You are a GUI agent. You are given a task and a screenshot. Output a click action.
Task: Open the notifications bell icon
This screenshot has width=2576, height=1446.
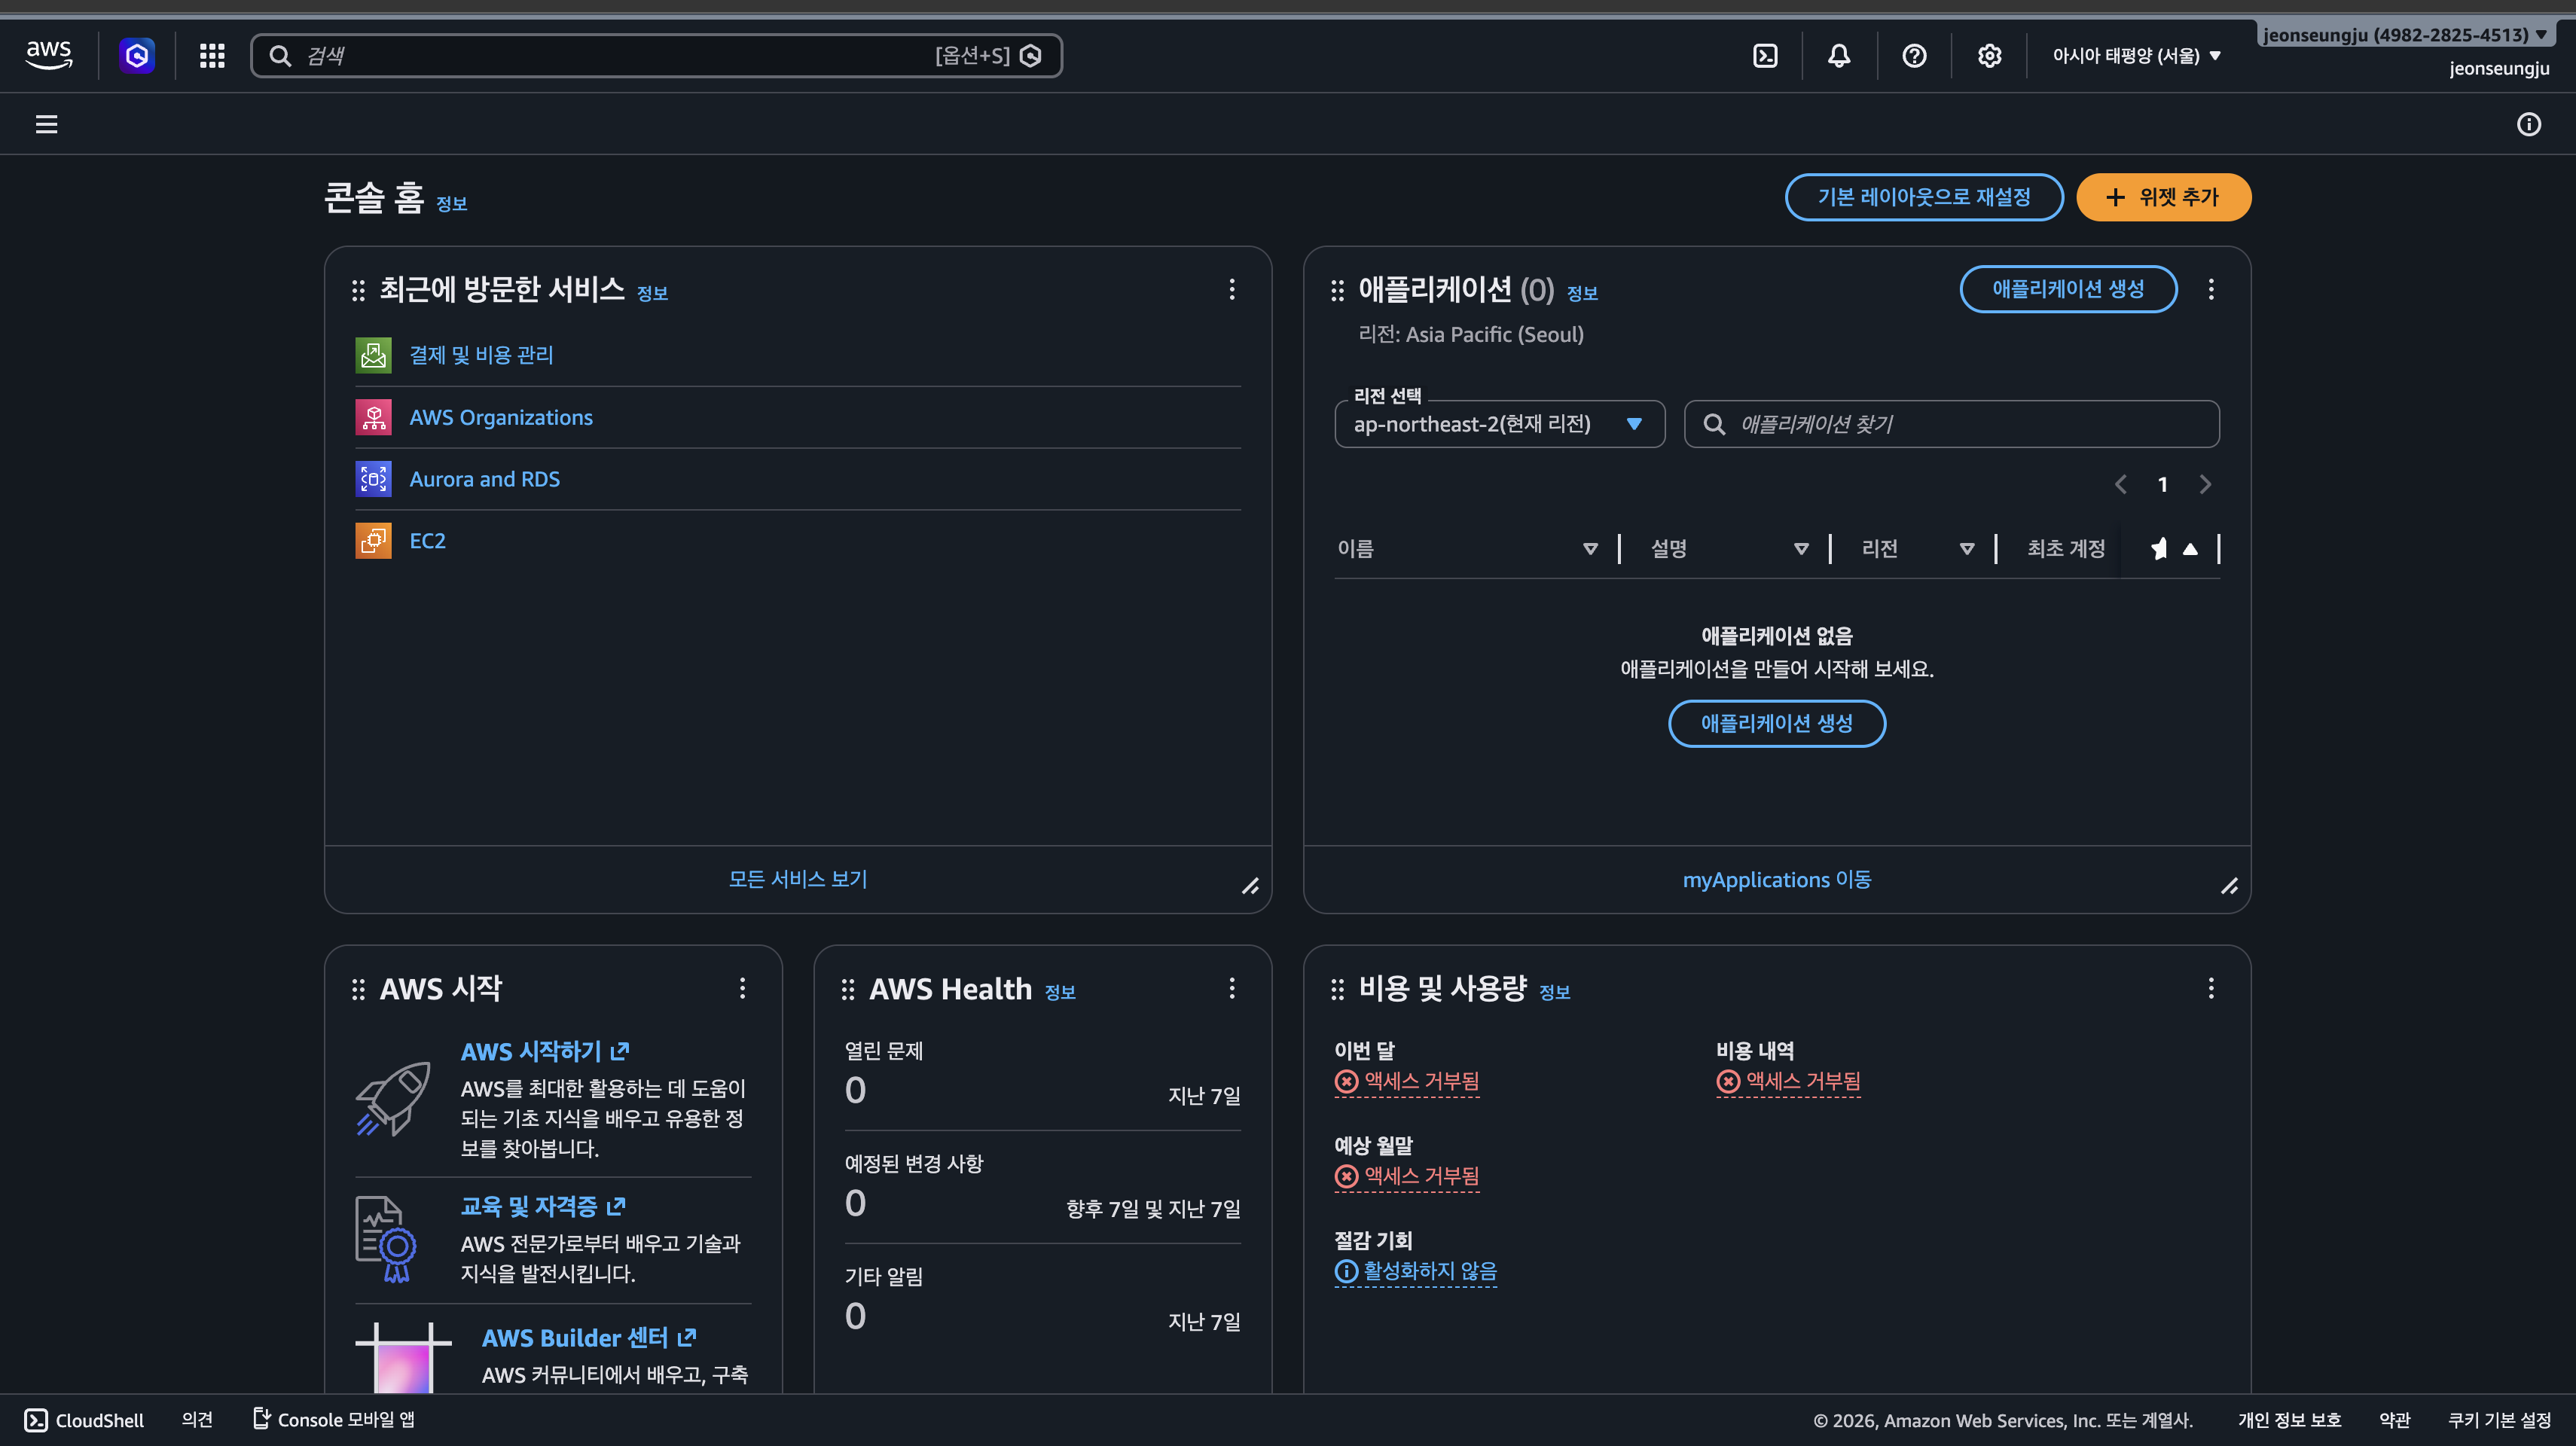(x=1839, y=55)
